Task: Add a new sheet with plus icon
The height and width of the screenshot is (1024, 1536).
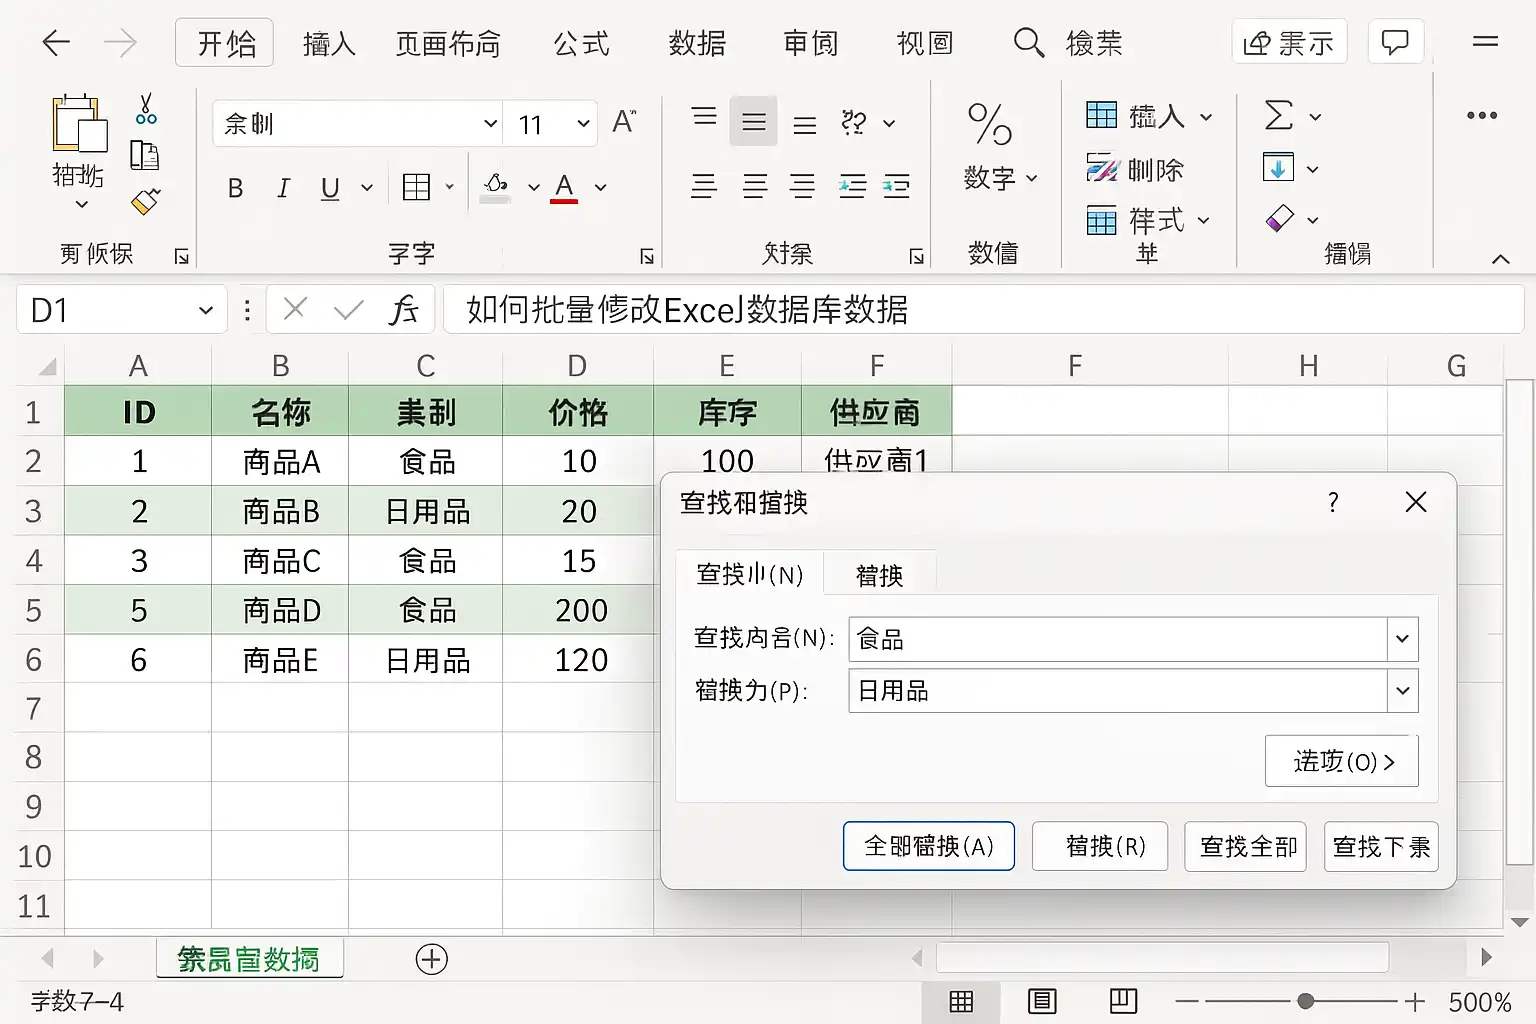Action: pos(431,959)
